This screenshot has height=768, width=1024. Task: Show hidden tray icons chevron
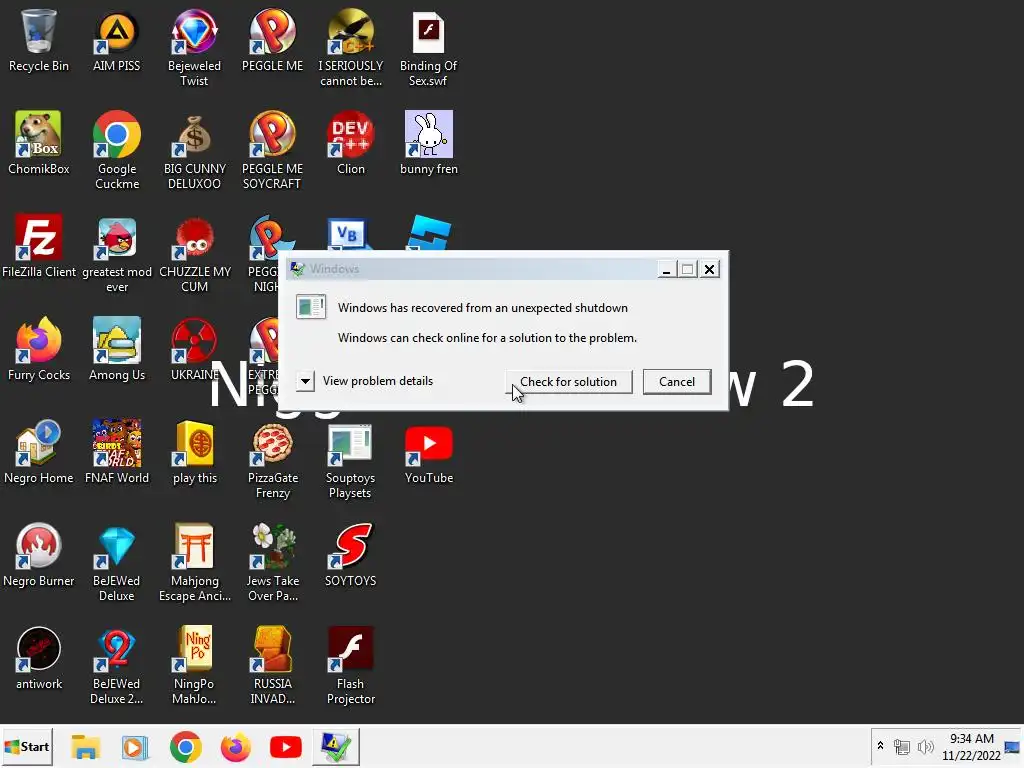pyautogui.click(x=880, y=746)
